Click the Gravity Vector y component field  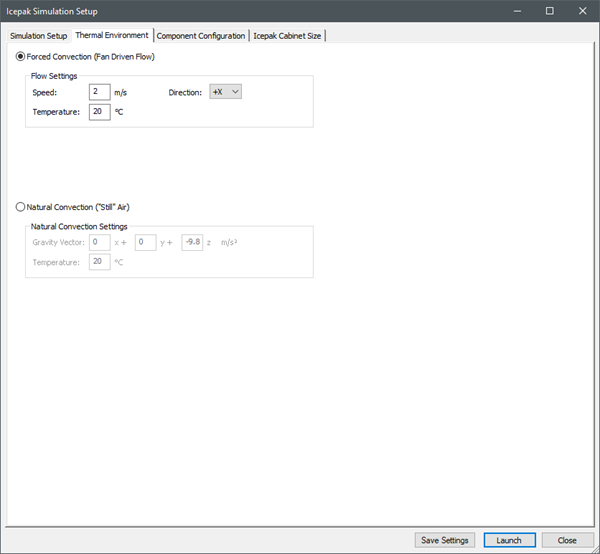[x=145, y=242]
